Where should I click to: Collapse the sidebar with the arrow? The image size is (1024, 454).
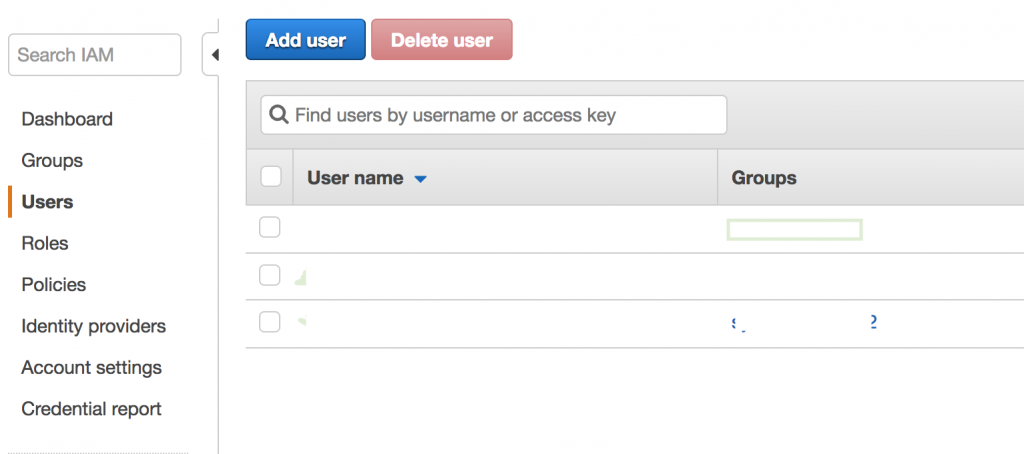(x=214, y=55)
